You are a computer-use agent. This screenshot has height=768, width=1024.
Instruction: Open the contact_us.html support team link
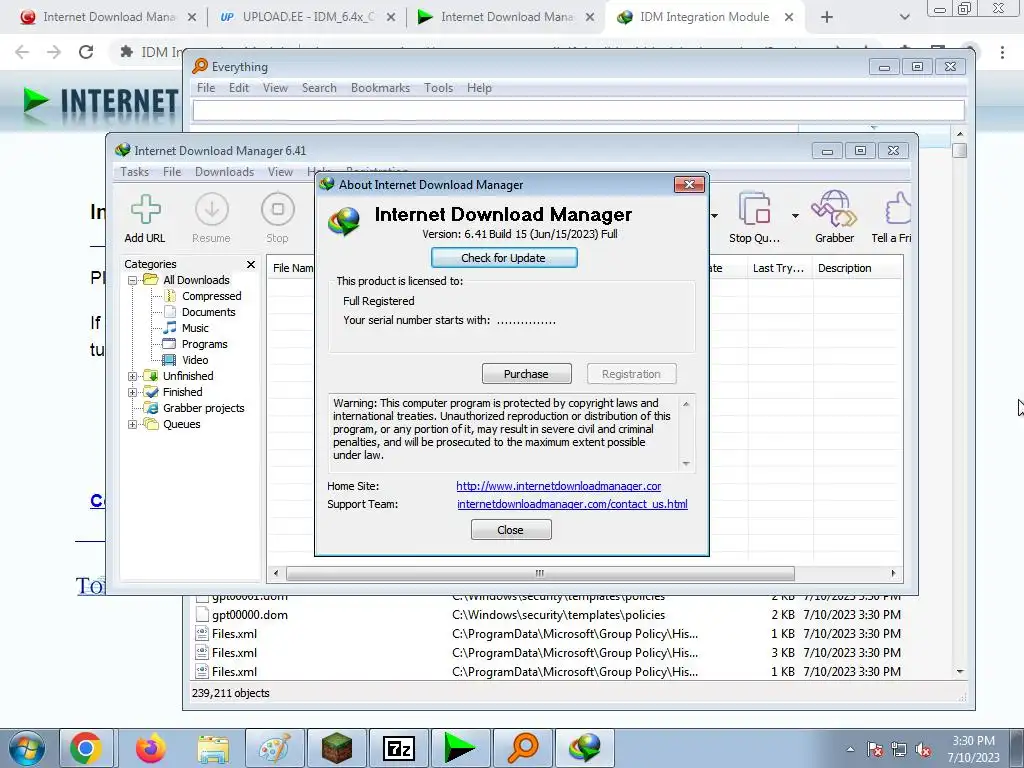pyautogui.click(x=572, y=504)
